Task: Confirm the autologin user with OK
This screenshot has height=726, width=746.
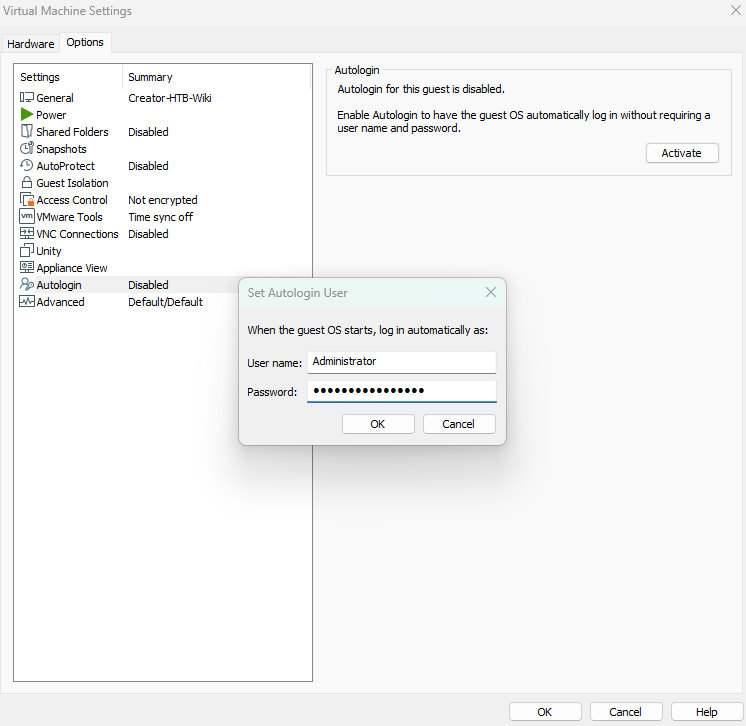Action: click(378, 424)
